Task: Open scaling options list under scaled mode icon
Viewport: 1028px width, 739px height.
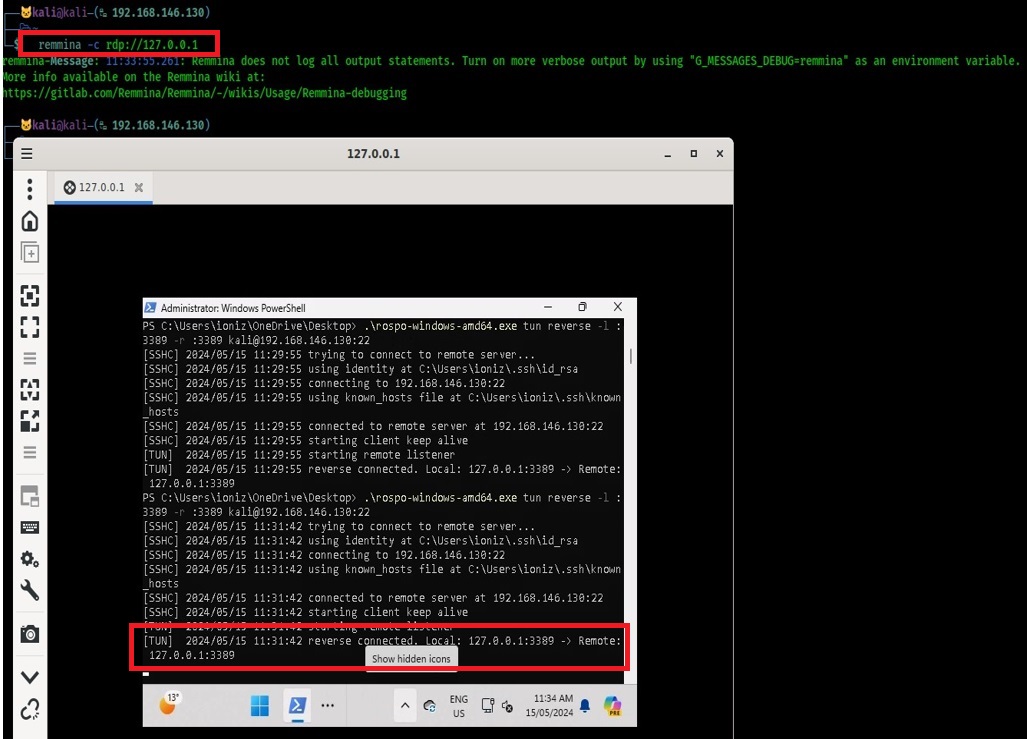Action: click(x=30, y=452)
